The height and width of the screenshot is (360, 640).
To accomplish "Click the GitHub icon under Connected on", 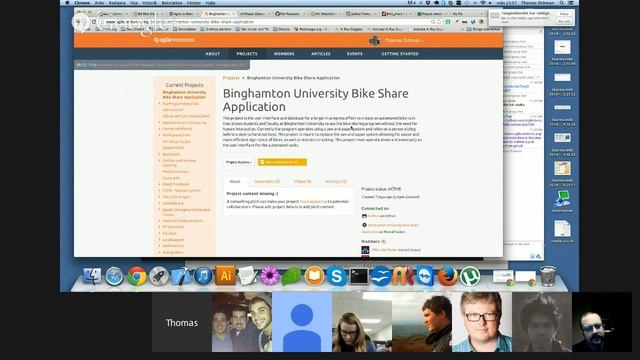I will 364,216.
